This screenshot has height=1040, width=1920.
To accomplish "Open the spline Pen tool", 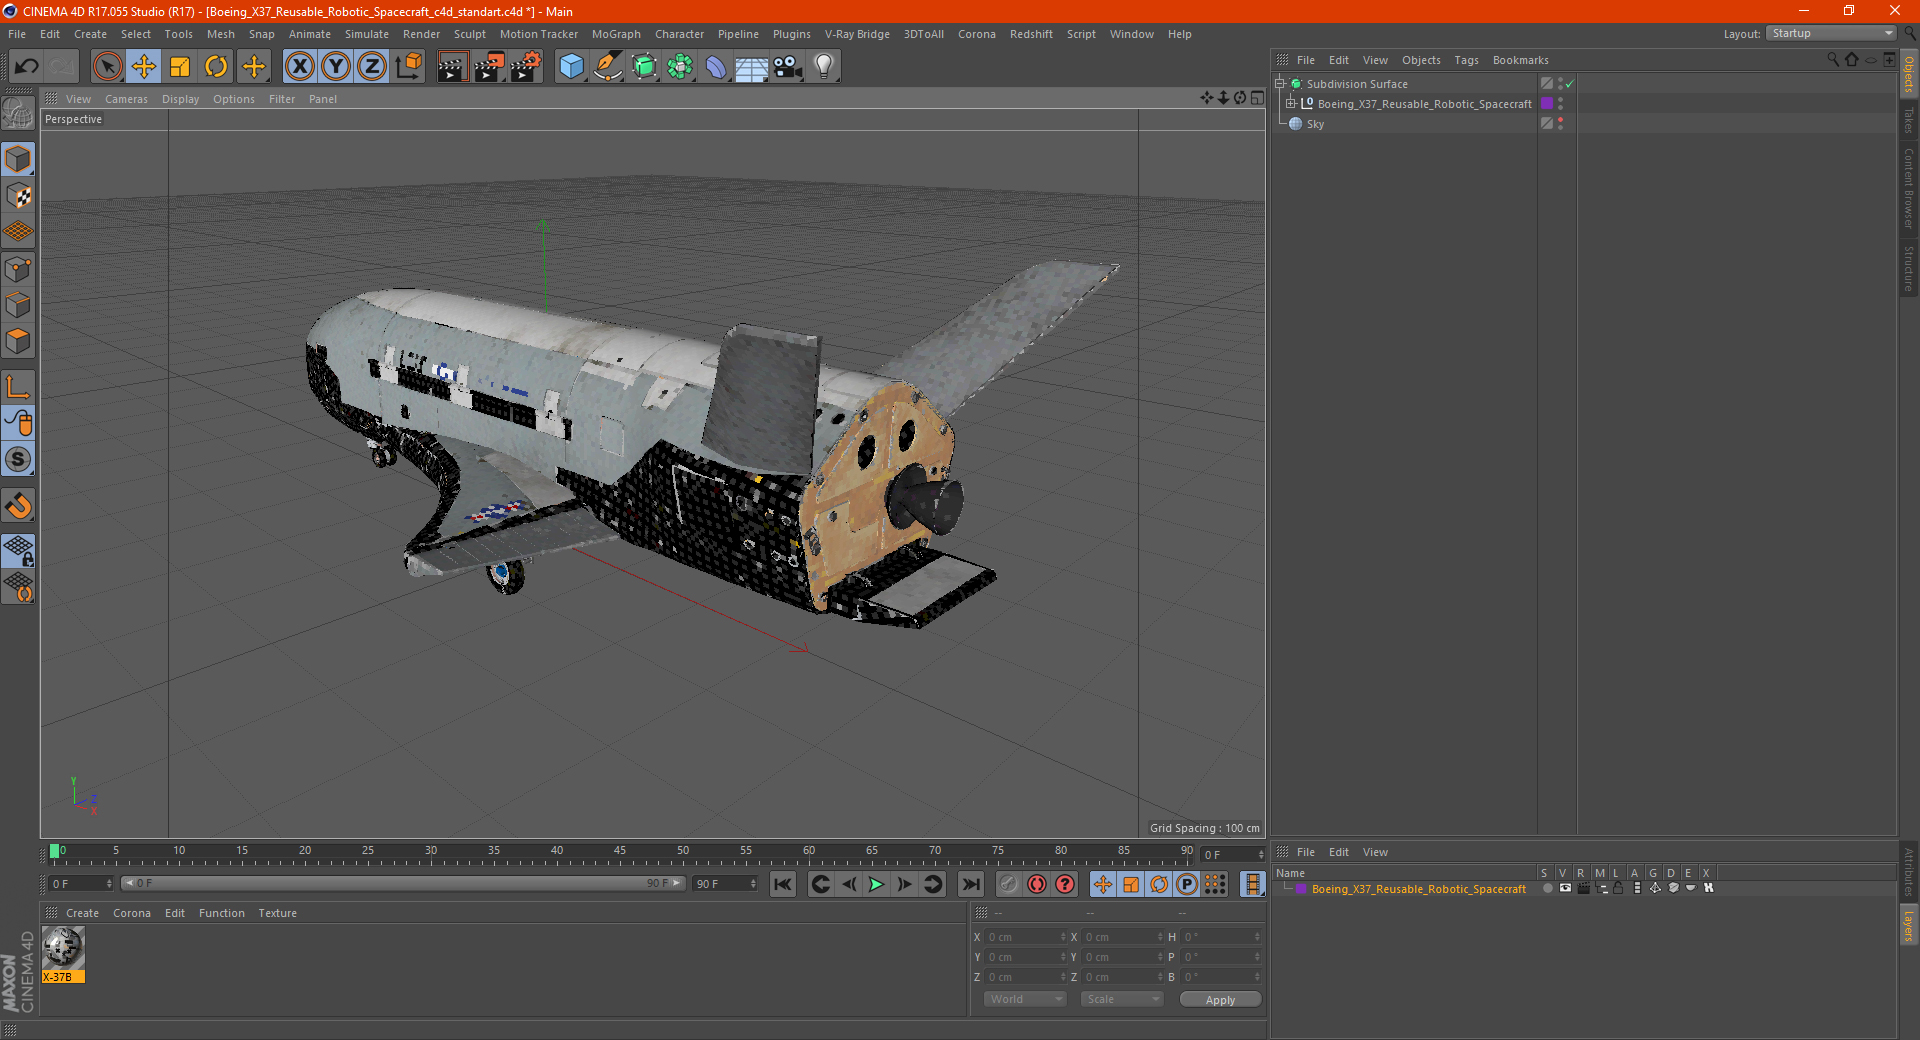I will (x=608, y=67).
